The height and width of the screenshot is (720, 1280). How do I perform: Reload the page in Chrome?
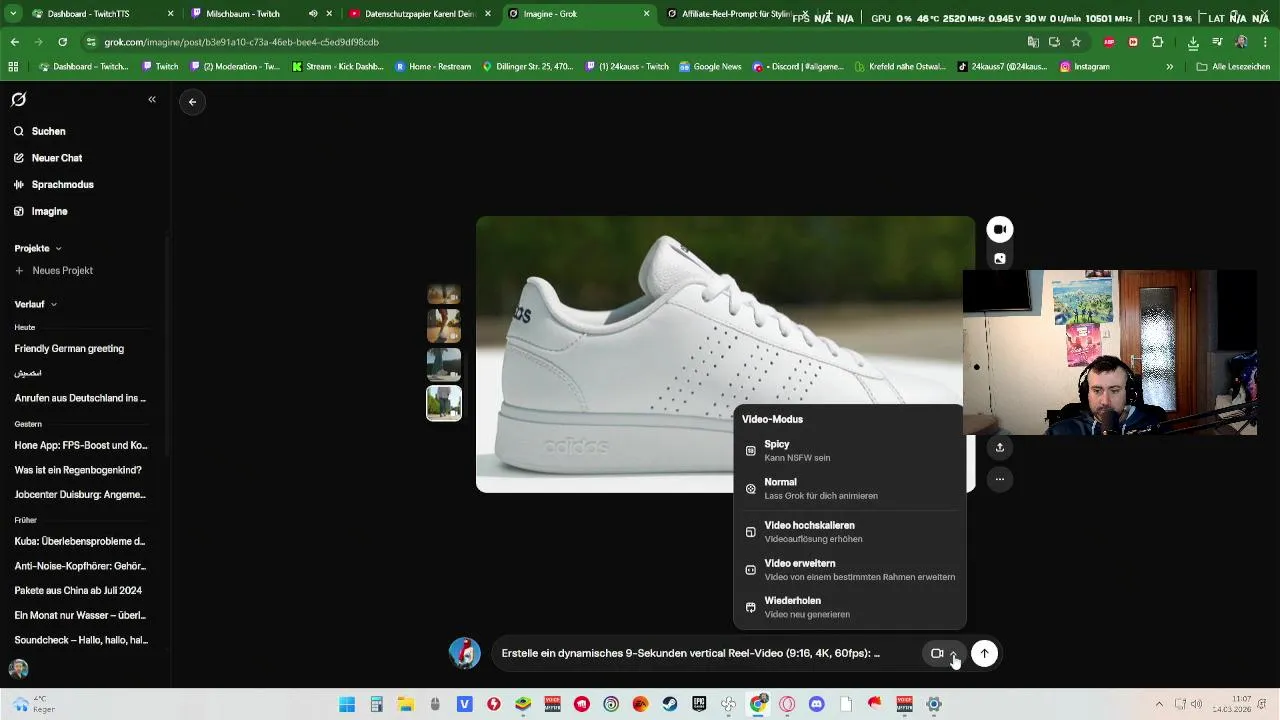click(x=62, y=42)
